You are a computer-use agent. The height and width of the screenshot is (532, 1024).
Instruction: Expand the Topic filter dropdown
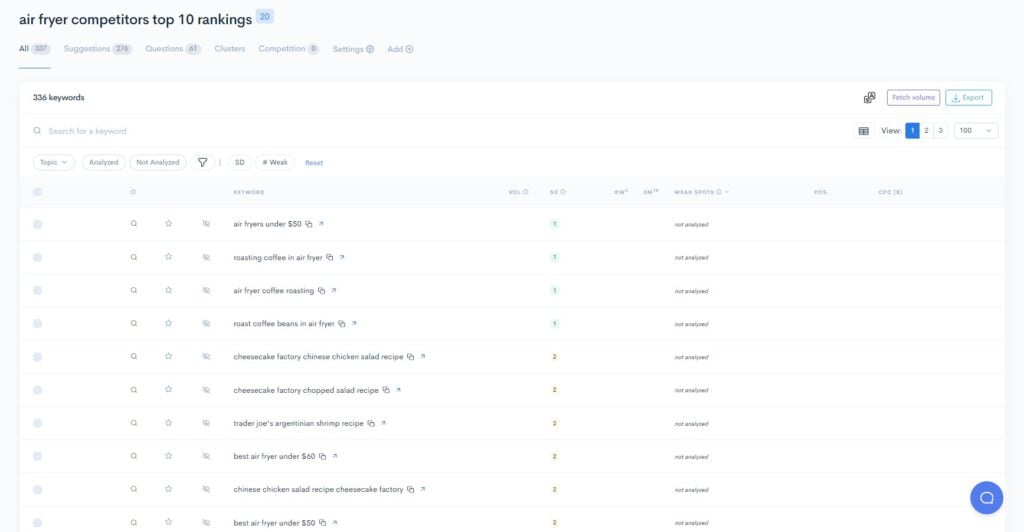54,162
